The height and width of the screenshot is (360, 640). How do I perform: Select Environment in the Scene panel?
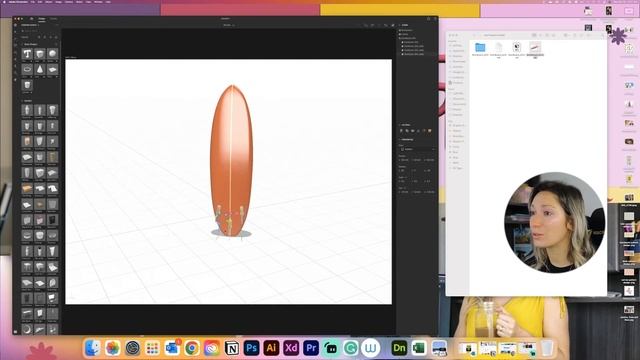pyautogui.click(x=407, y=30)
